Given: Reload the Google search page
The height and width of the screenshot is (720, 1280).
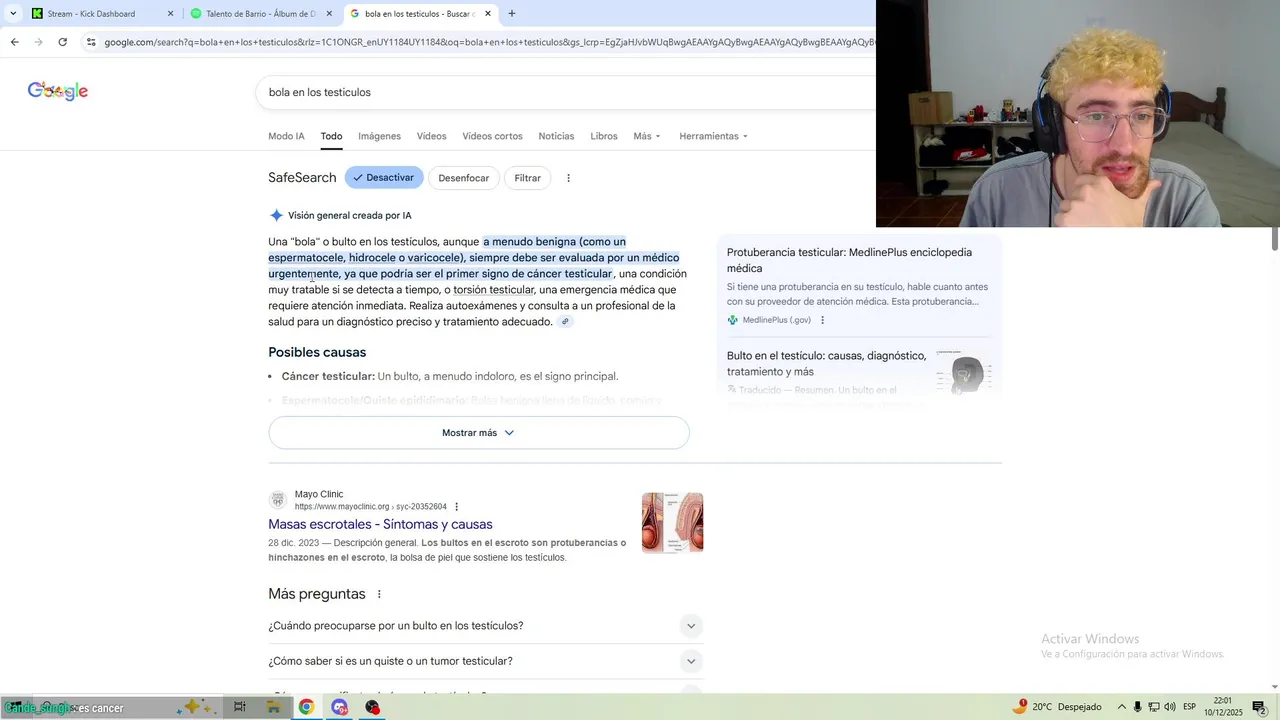Looking at the screenshot, I should pyautogui.click(x=62, y=42).
